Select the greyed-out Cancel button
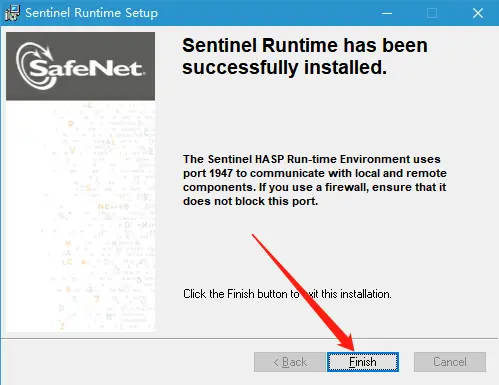The height and width of the screenshot is (385, 499). [x=450, y=362]
